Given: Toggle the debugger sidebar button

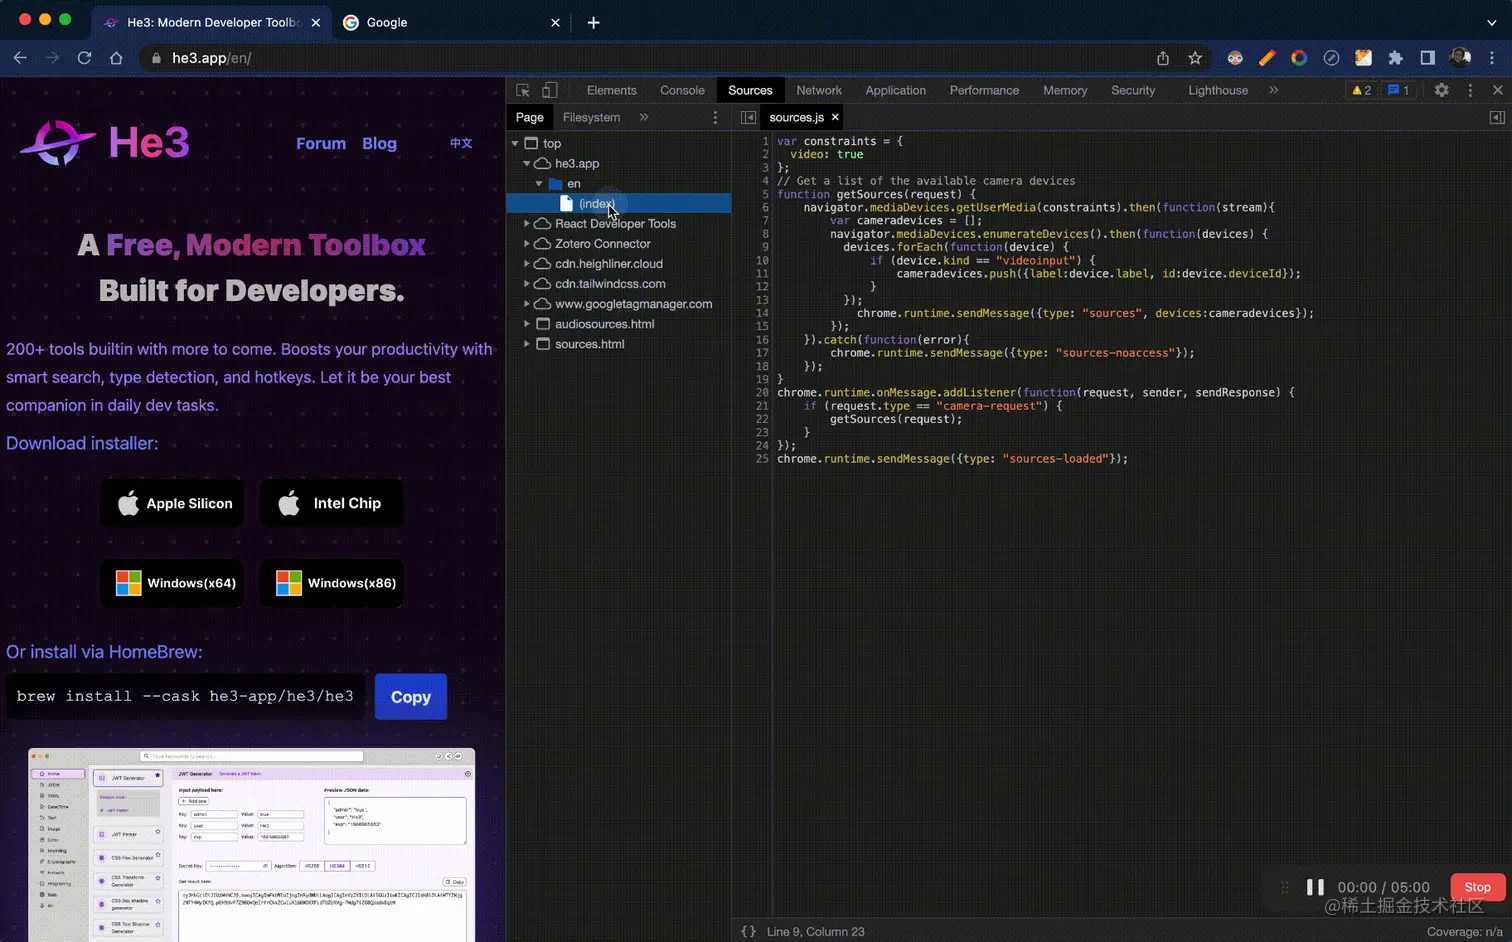Looking at the screenshot, I should pos(1497,117).
